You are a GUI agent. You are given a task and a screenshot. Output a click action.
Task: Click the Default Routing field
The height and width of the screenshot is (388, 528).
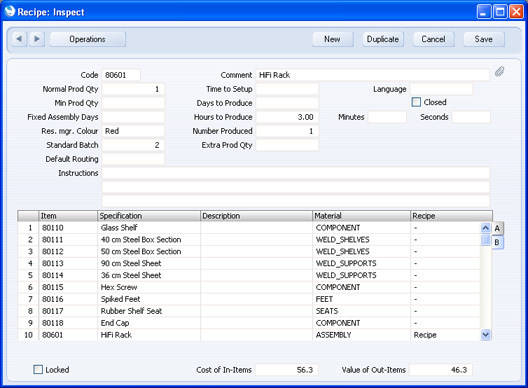(x=133, y=159)
